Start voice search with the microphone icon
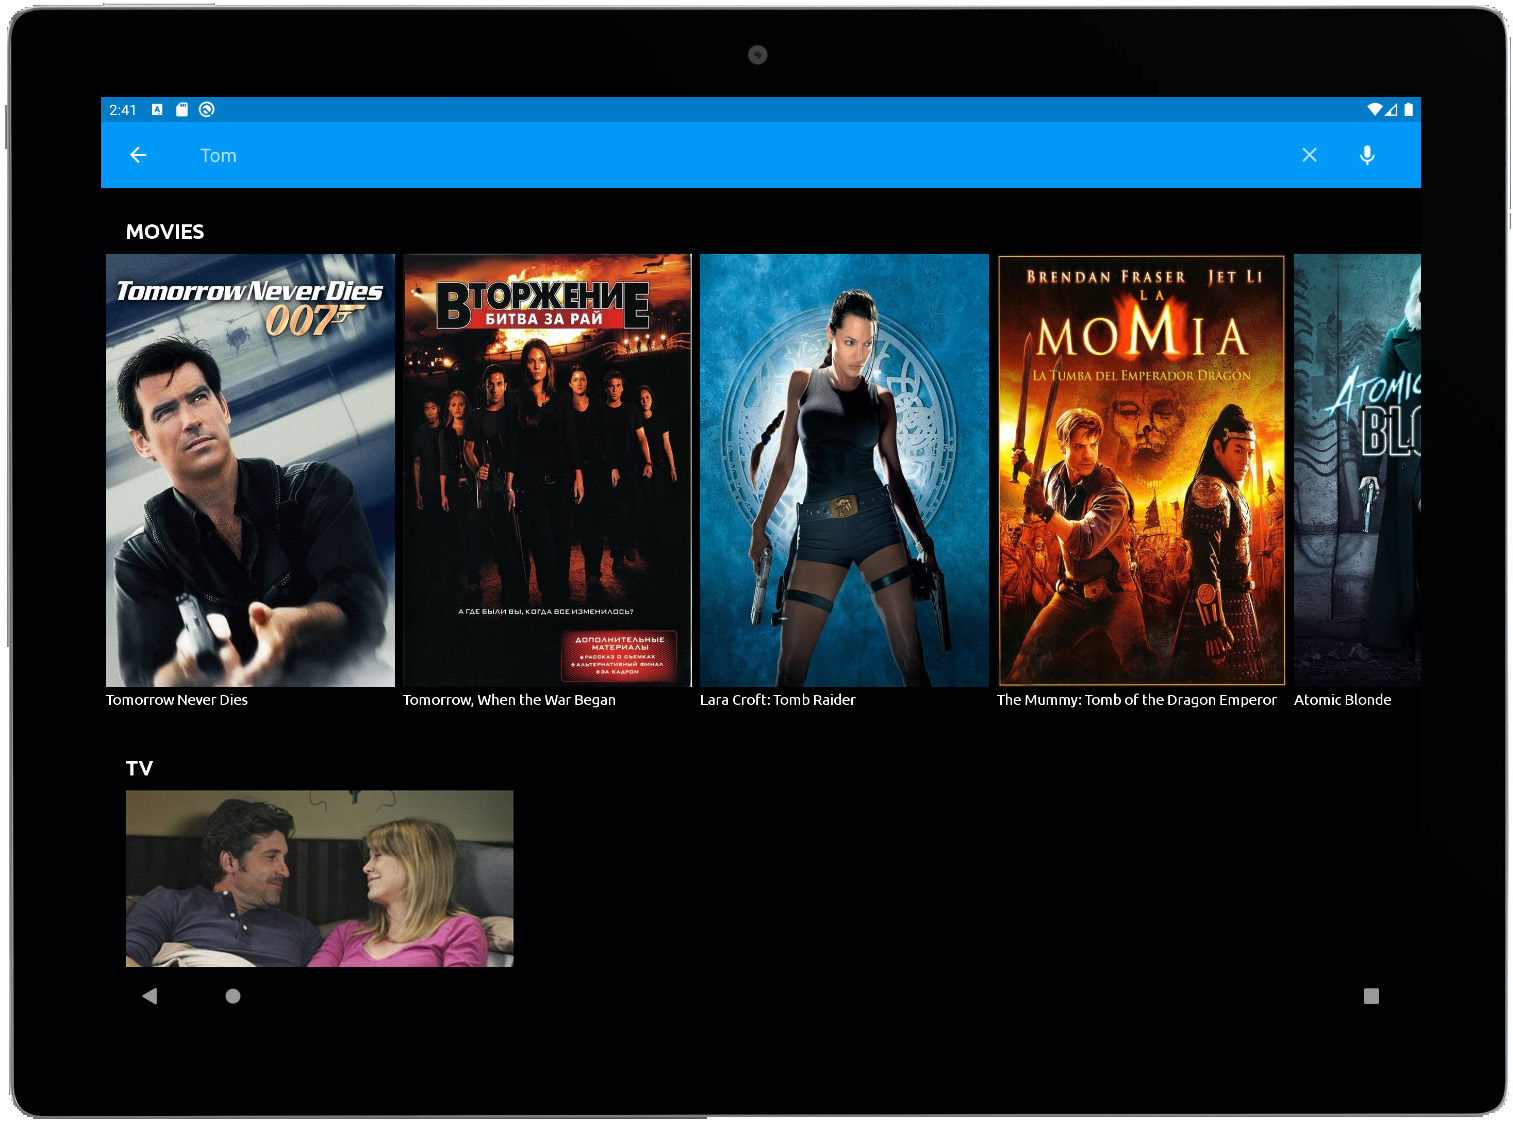Screen dimensions: 1513x1127 click(x=1367, y=155)
